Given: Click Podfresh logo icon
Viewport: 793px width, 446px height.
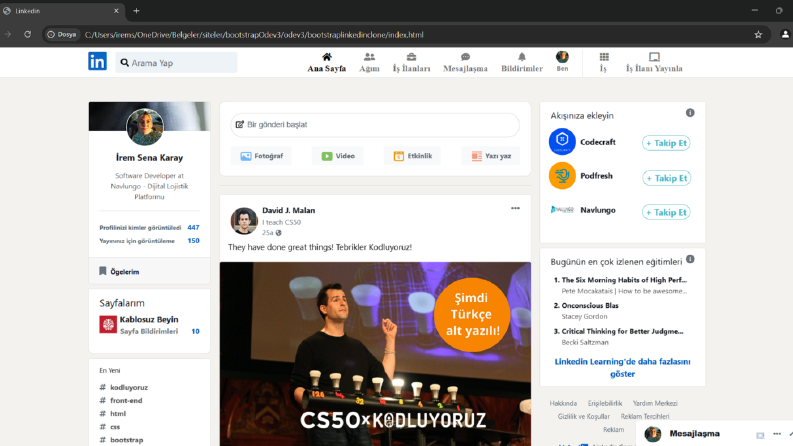Looking at the screenshot, I should click(x=562, y=175).
